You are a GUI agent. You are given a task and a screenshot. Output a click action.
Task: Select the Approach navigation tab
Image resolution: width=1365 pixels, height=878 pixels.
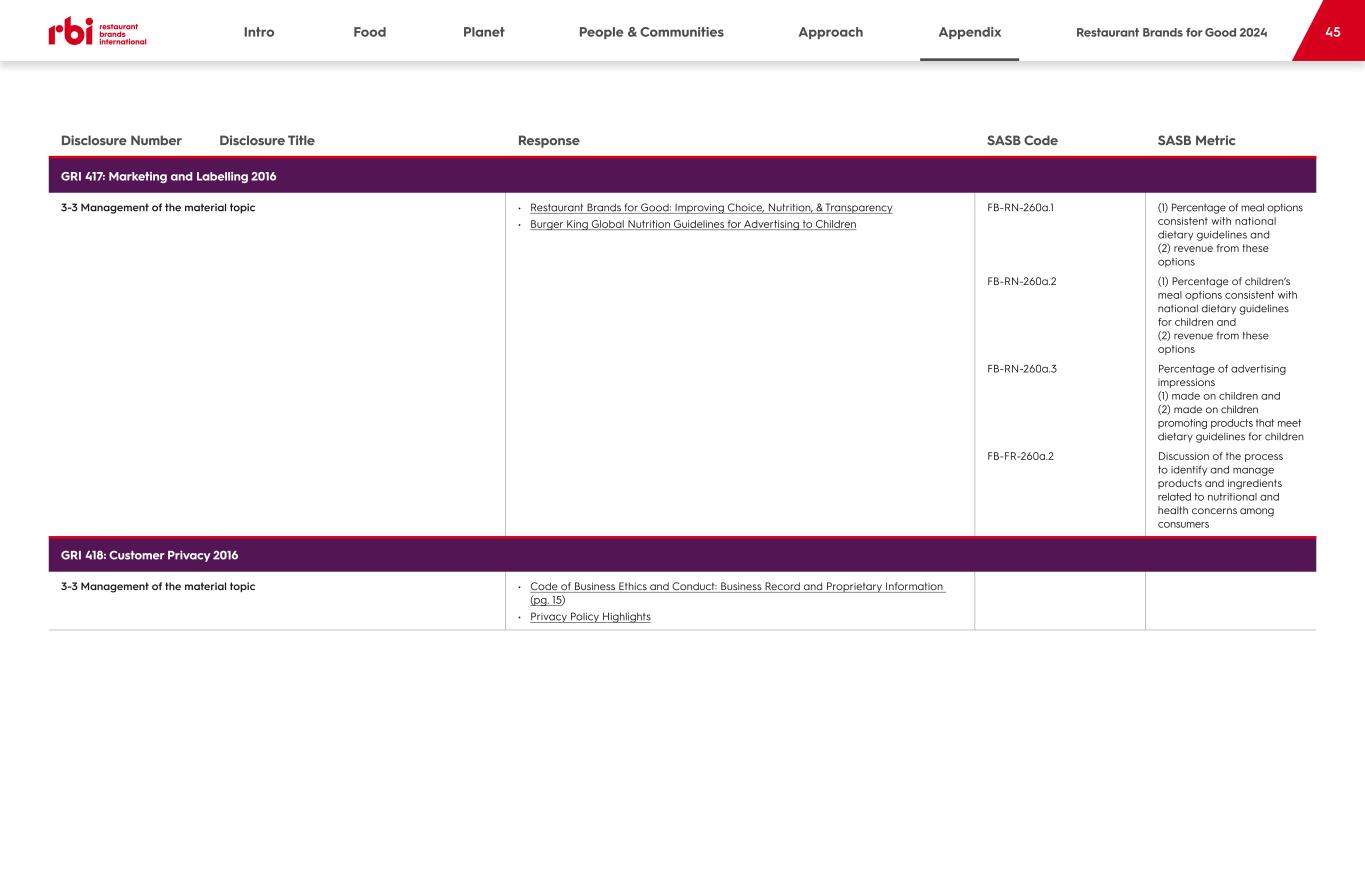pyautogui.click(x=830, y=32)
